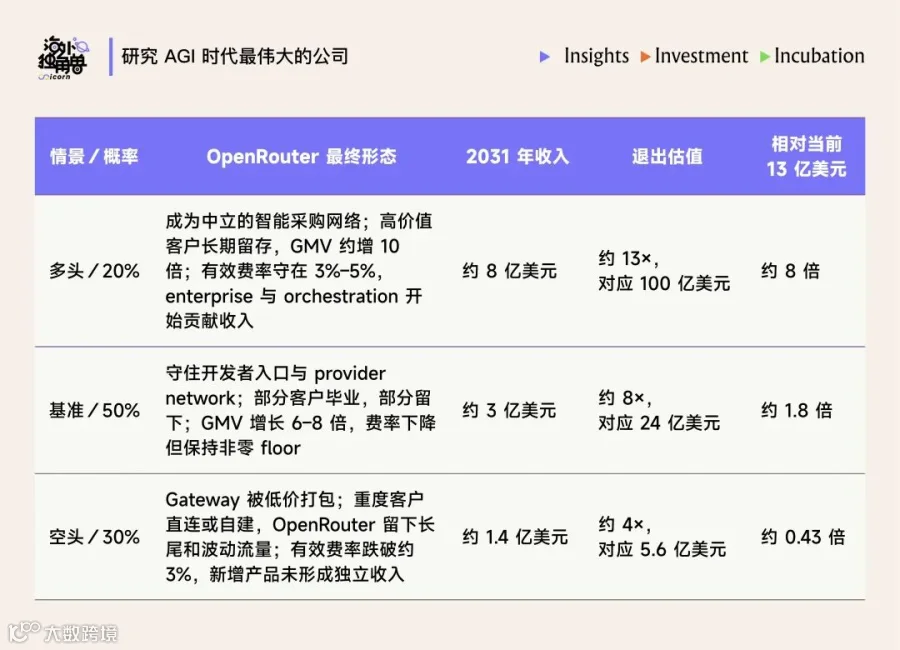Screen dimensions: 900x650
Task: Select the 多头 / 20% scenario cell
Action: (x=94, y=270)
